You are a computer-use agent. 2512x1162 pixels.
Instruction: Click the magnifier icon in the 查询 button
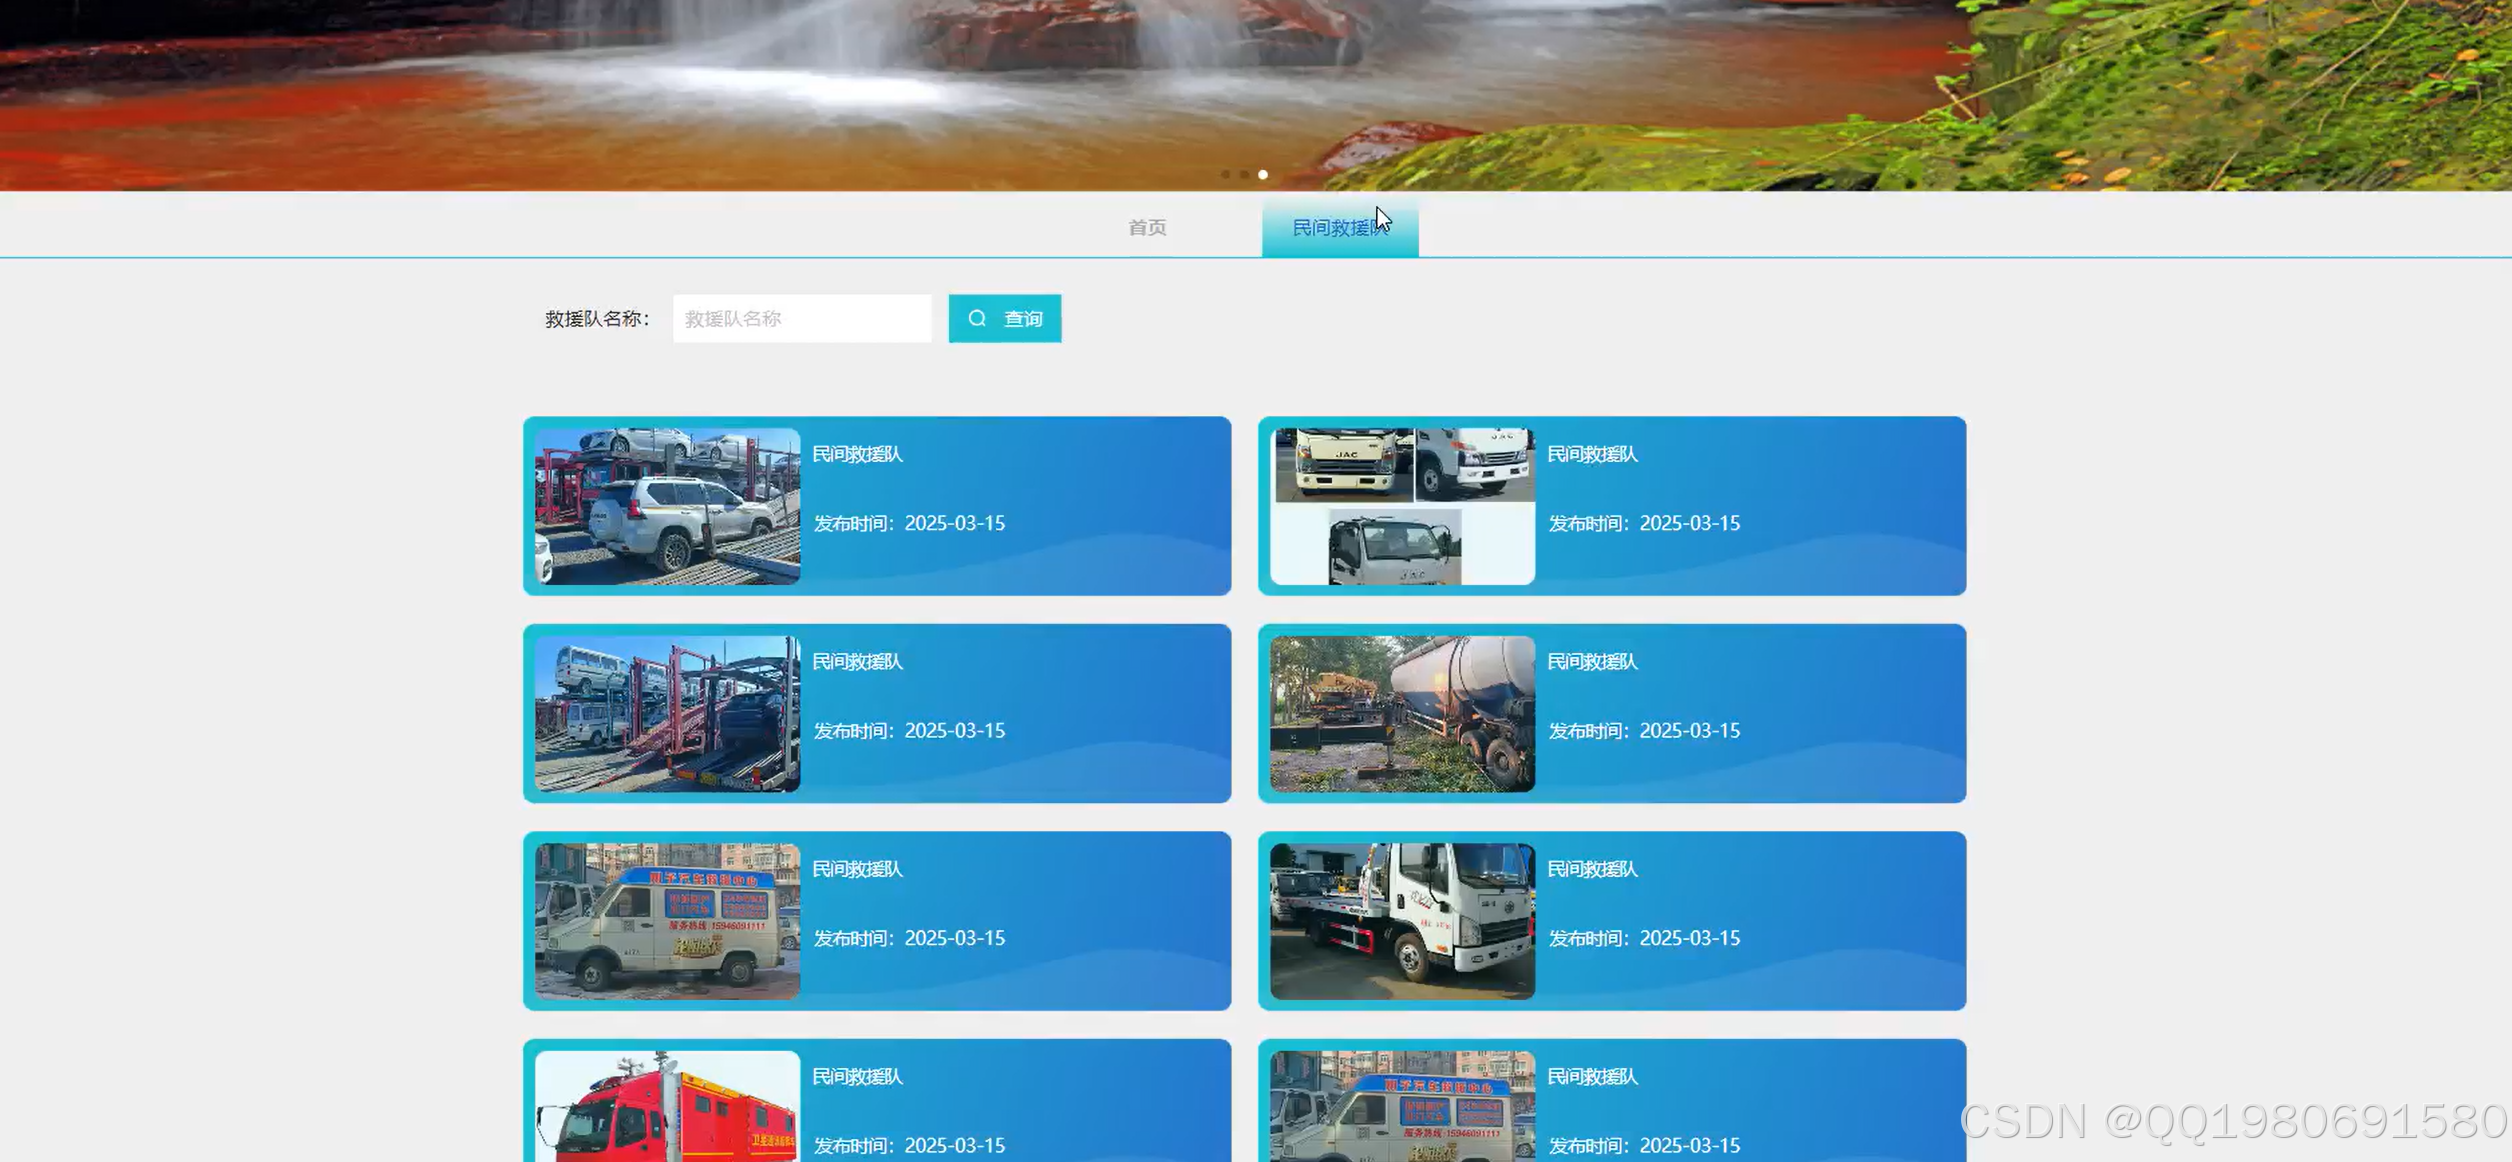coord(977,318)
